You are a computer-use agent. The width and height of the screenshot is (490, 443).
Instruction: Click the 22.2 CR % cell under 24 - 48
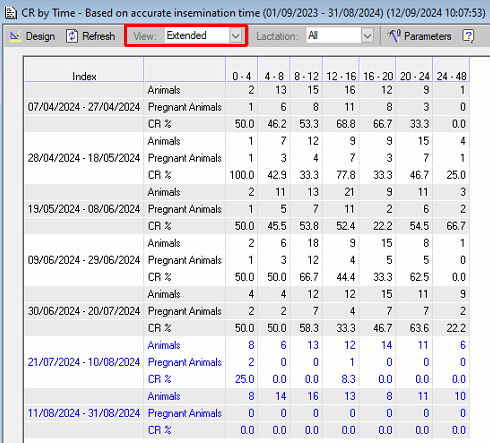tap(451, 328)
